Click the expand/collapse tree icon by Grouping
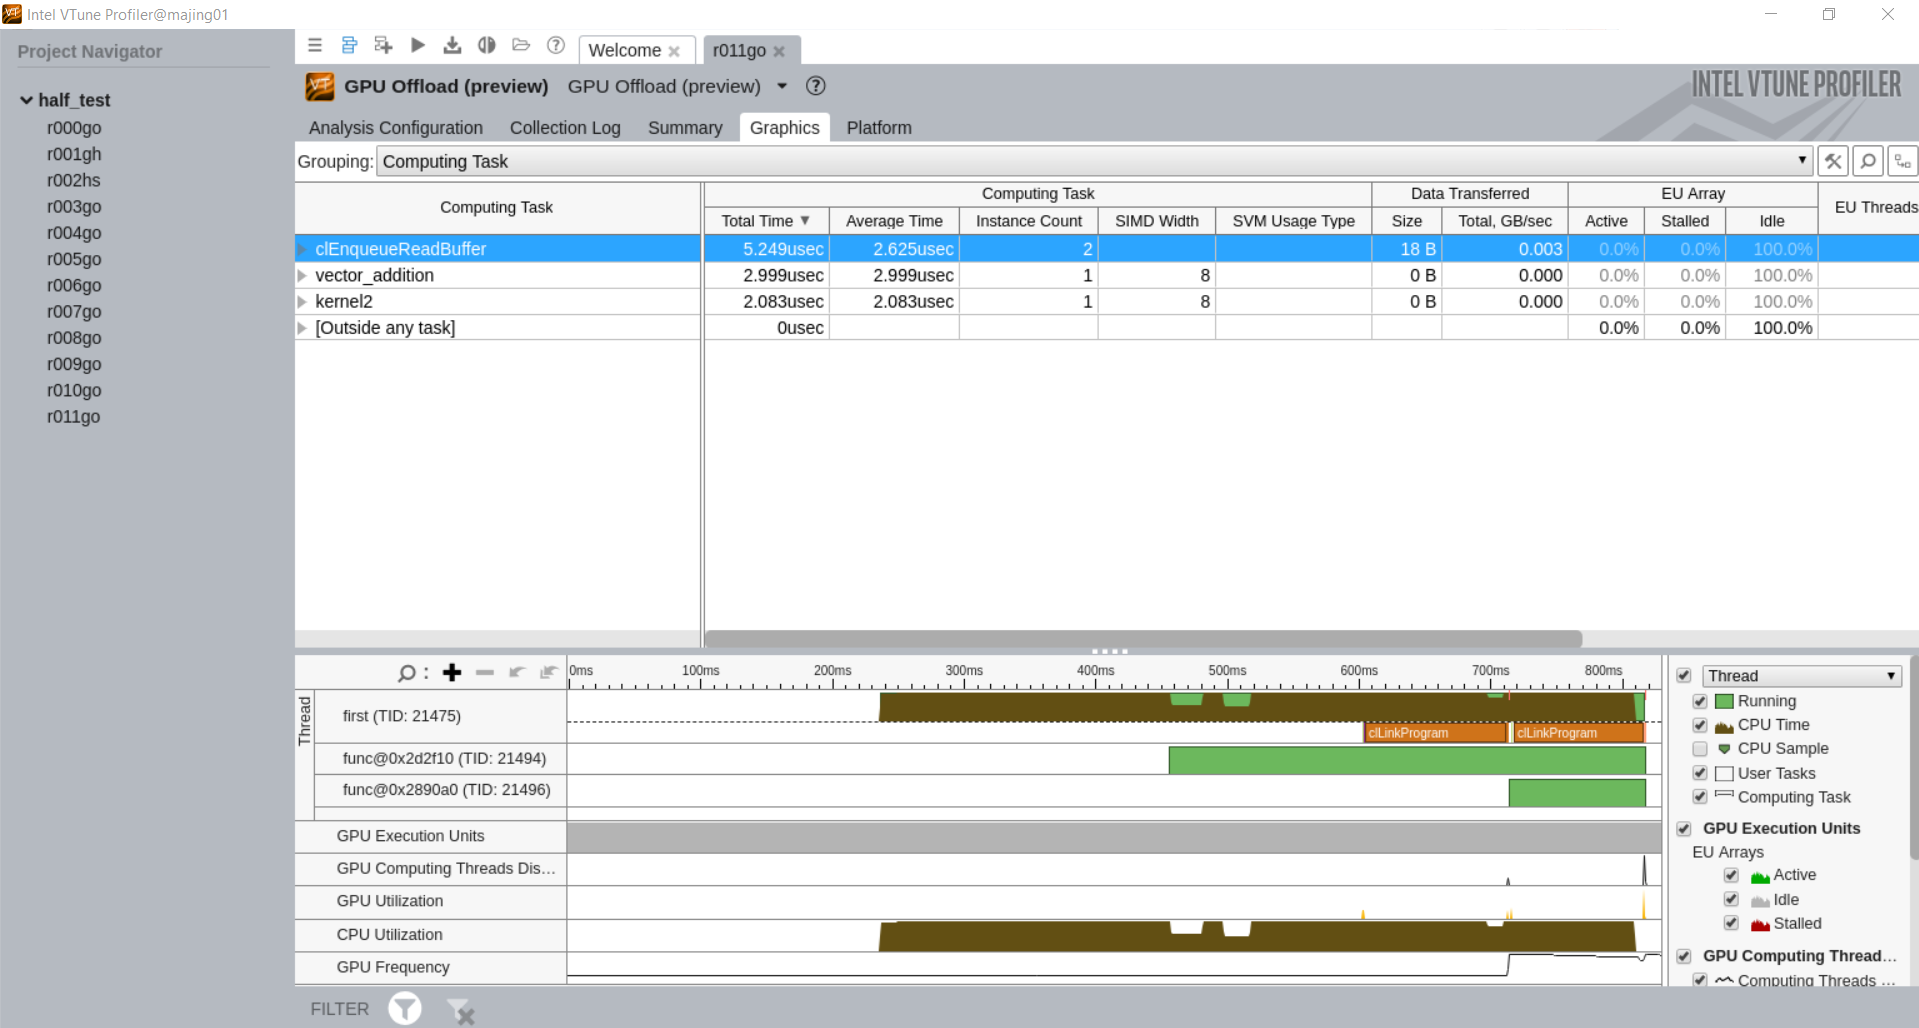Viewport: 1919px width, 1028px height. click(x=1903, y=161)
